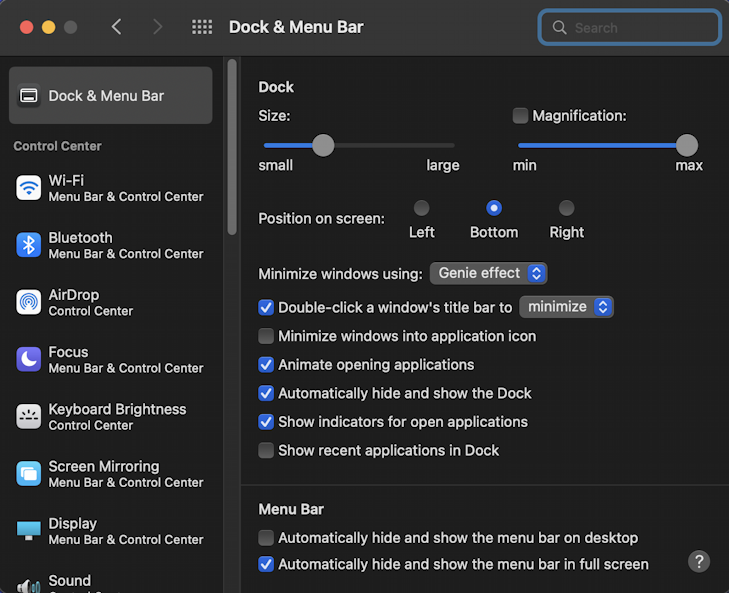Viewport: 729px width, 593px height.
Task: Open Display settings in sidebar
Action: [111, 531]
